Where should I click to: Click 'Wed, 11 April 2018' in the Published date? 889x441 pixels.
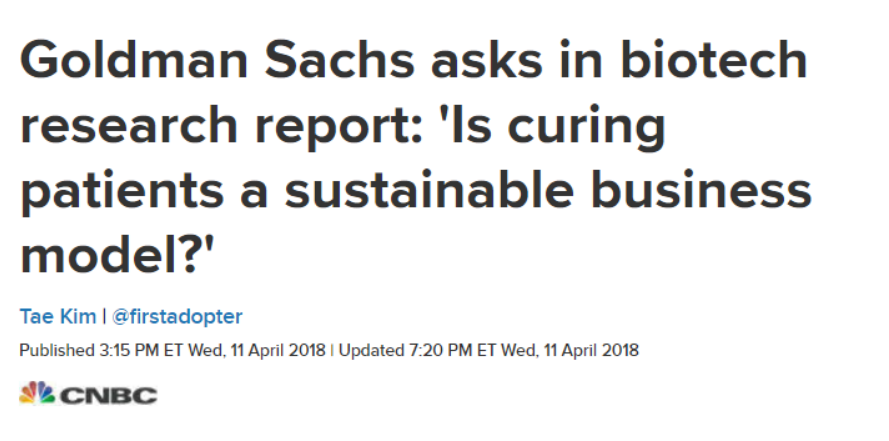(x=257, y=350)
